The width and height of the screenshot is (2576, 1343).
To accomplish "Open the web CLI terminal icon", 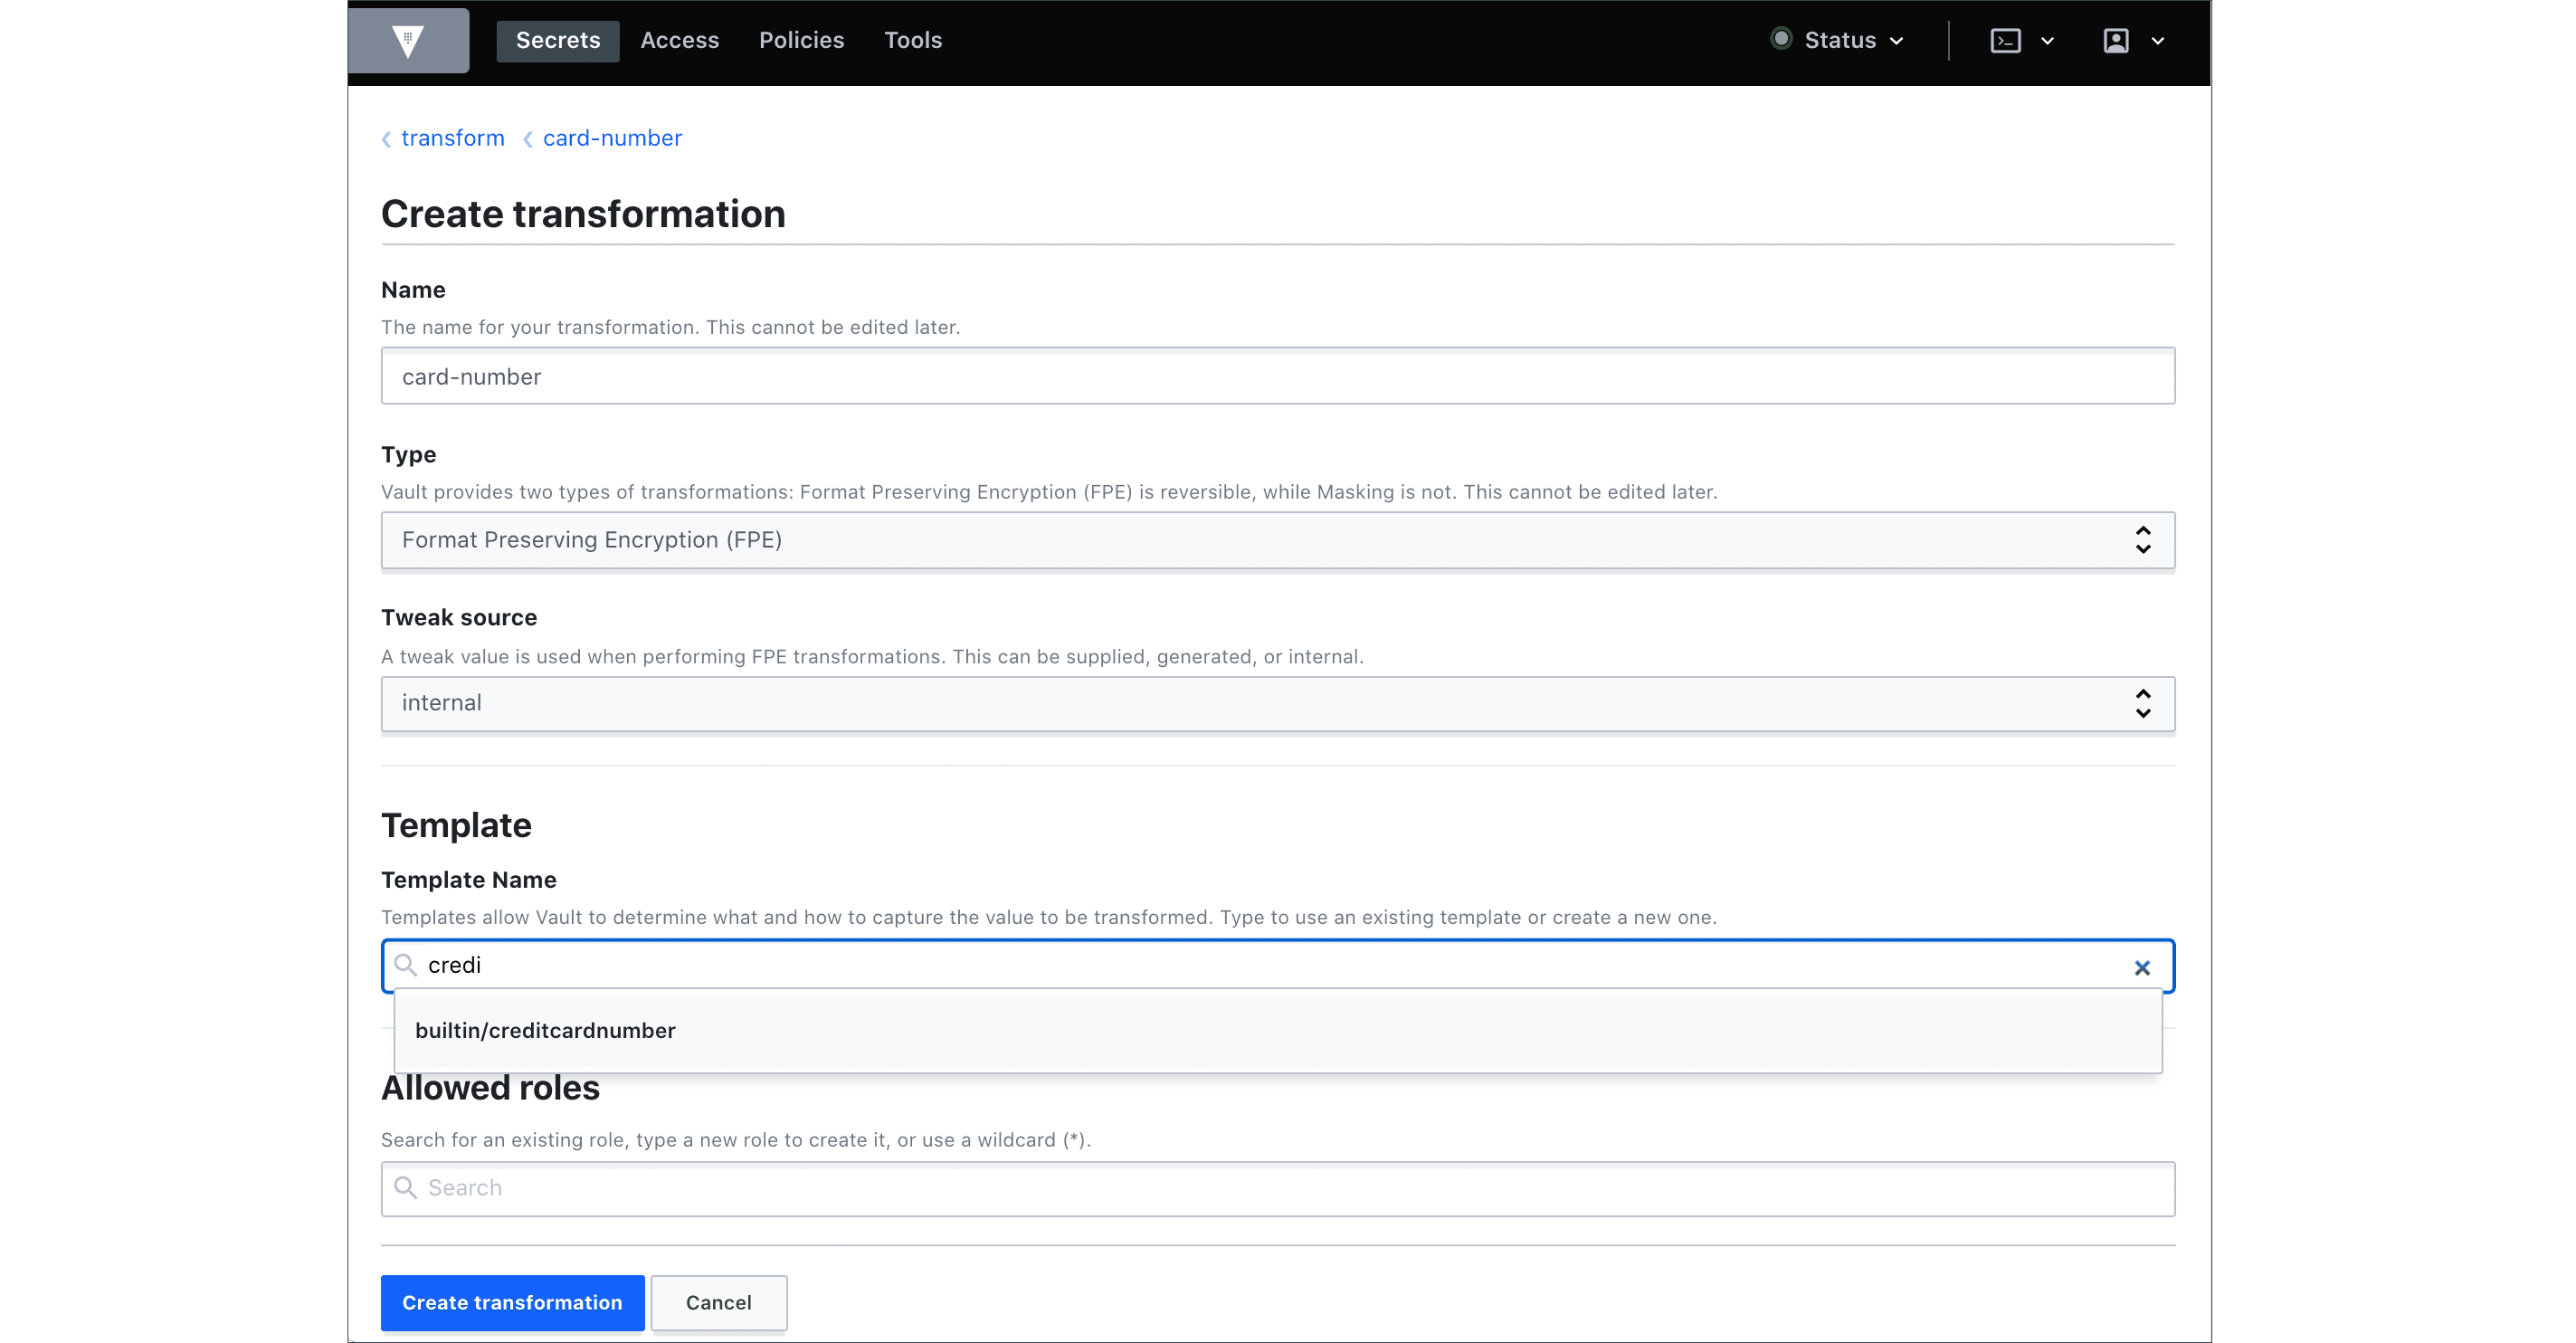I will click(x=2006, y=40).
